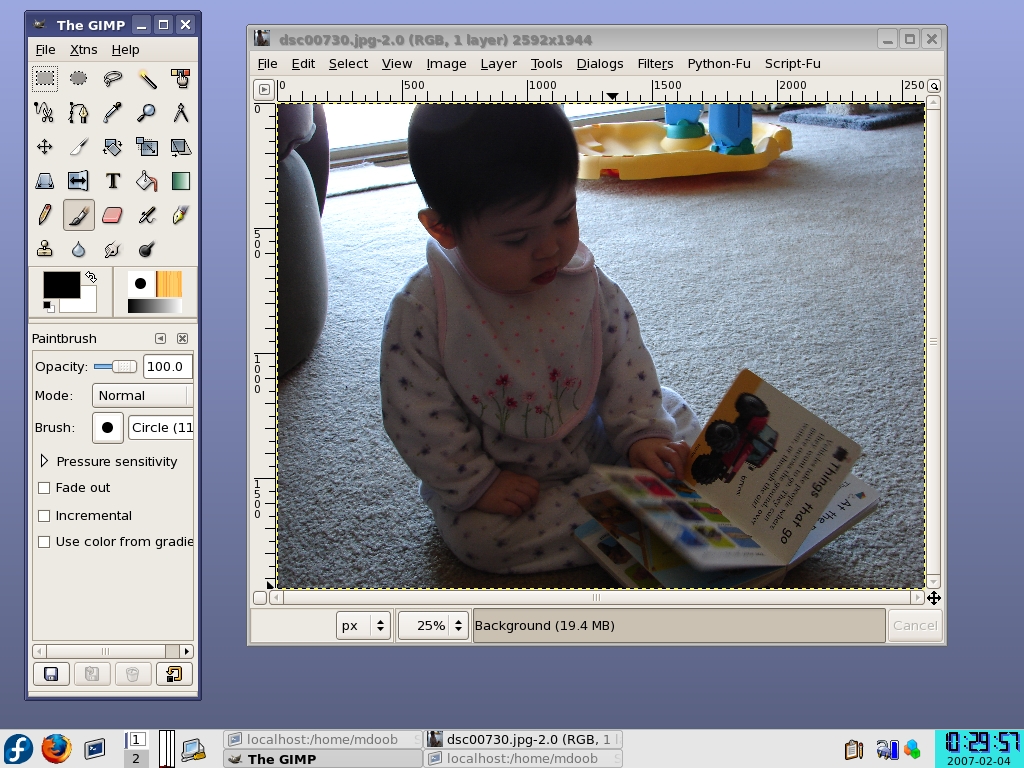Screen dimensions: 1024x768
Task: Click the Cancel button in status bar
Action: [914, 626]
